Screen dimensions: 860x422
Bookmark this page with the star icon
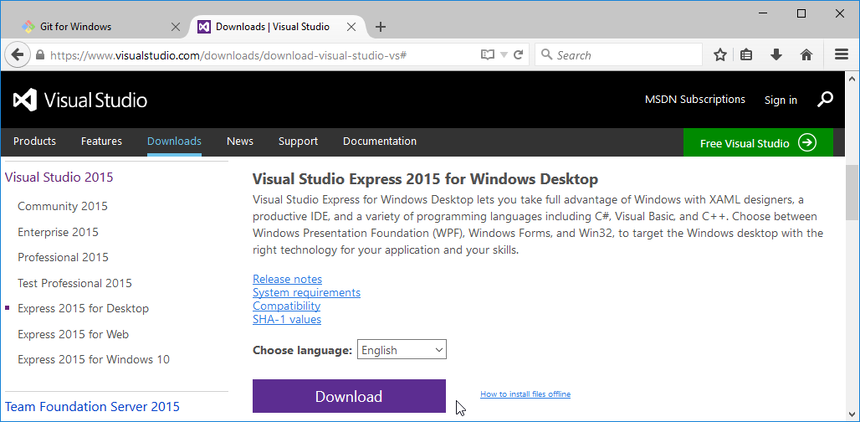[720, 55]
